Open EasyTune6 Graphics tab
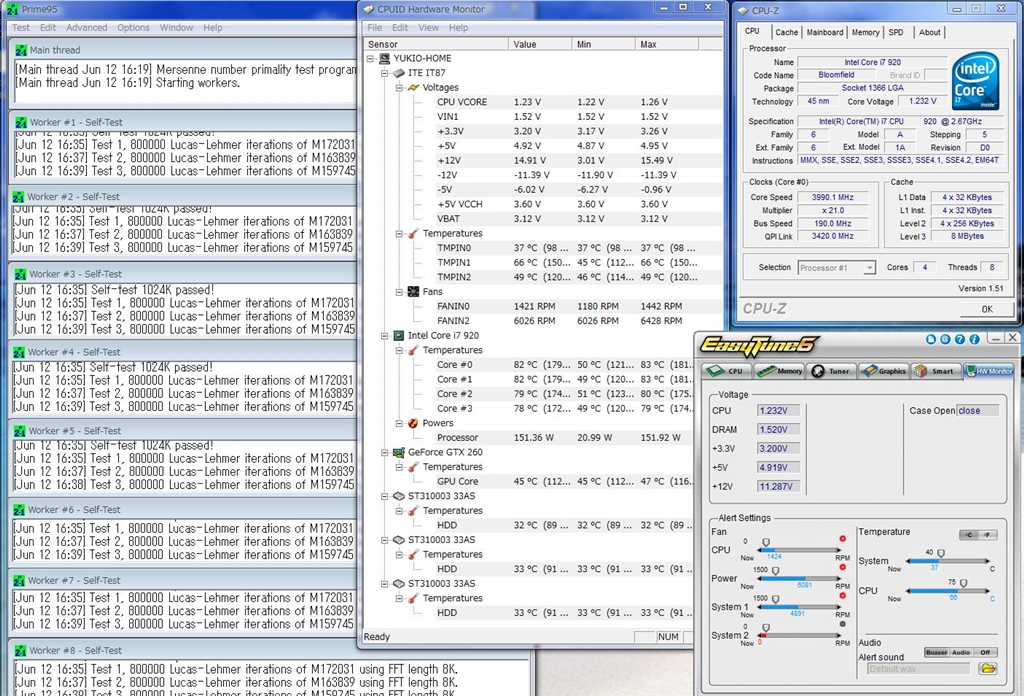 tap(884, 371)
